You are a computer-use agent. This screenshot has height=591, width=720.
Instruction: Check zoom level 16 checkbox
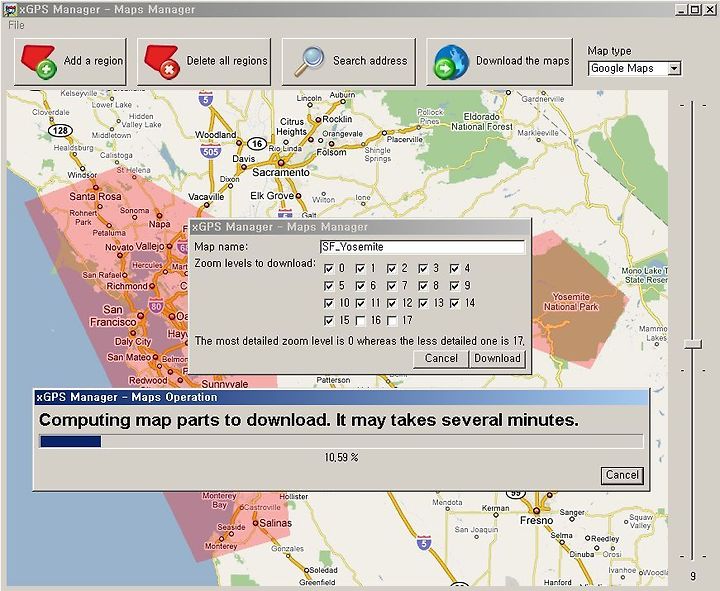pyautogui.click(x=360, y=321)
